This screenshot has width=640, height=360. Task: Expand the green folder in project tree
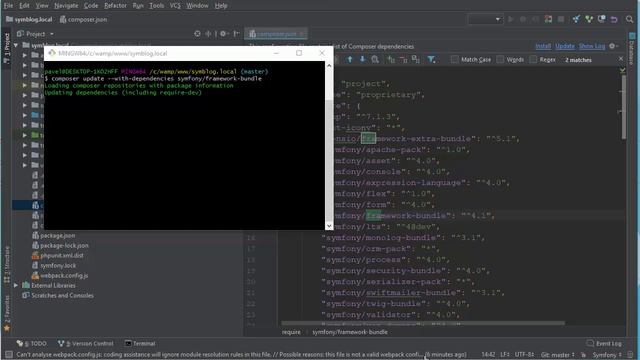point(25,135)
